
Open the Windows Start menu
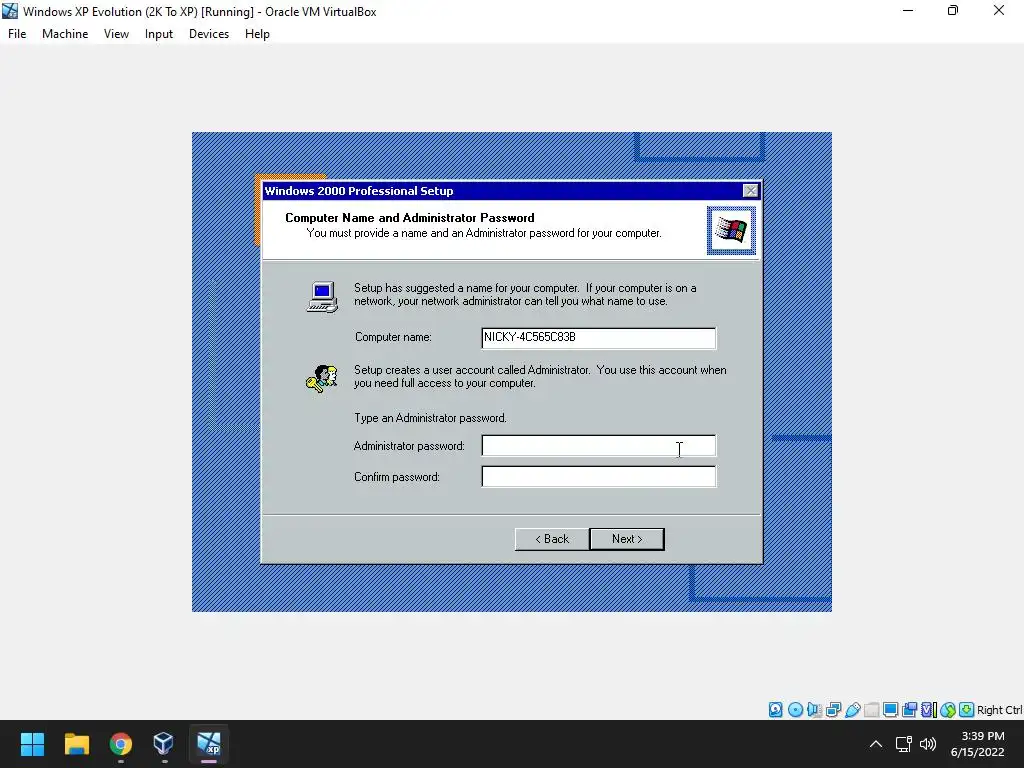pos(32,744)
